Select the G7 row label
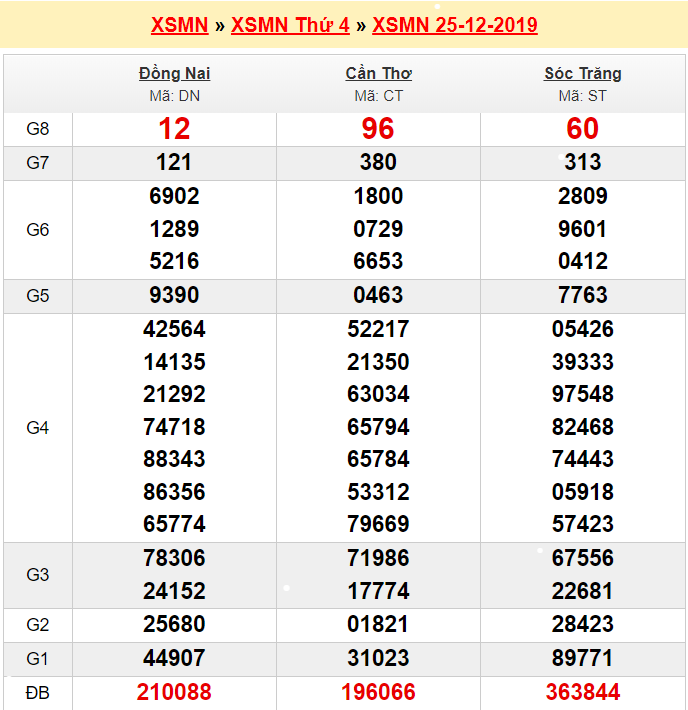The image size is (688, 710). 38,163
